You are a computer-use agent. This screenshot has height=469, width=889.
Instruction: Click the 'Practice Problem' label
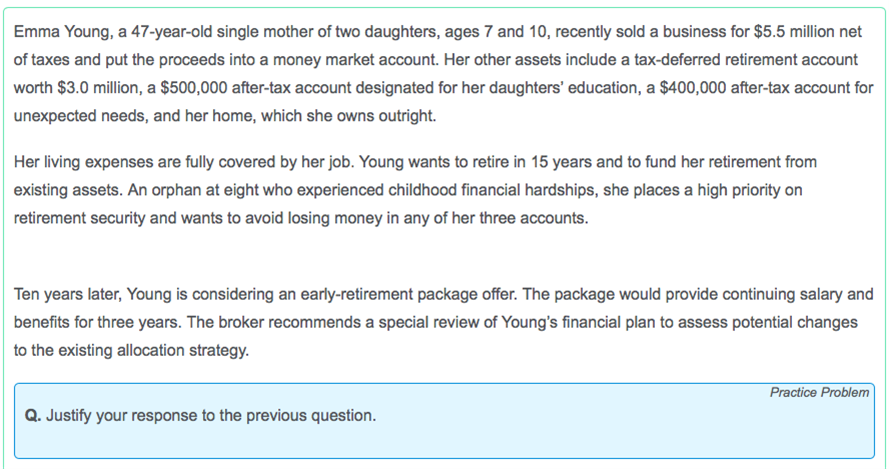819,392
